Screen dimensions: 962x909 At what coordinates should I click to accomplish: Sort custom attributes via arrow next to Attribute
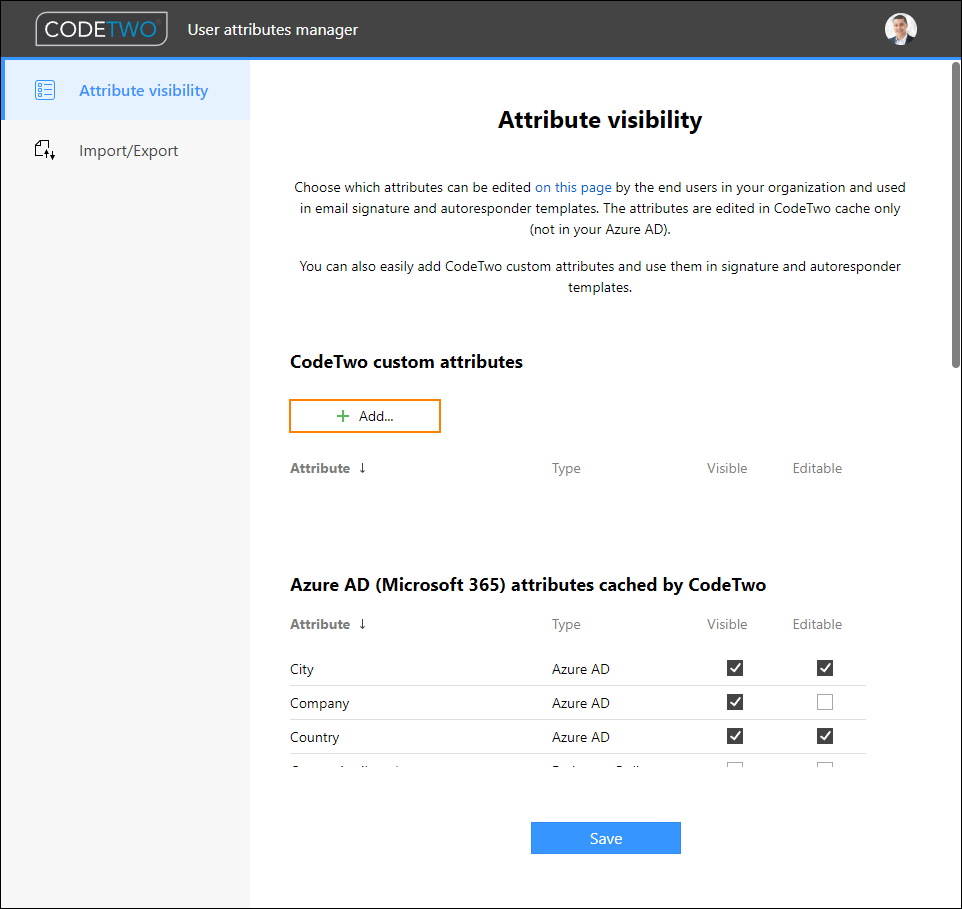coord(363,468)
